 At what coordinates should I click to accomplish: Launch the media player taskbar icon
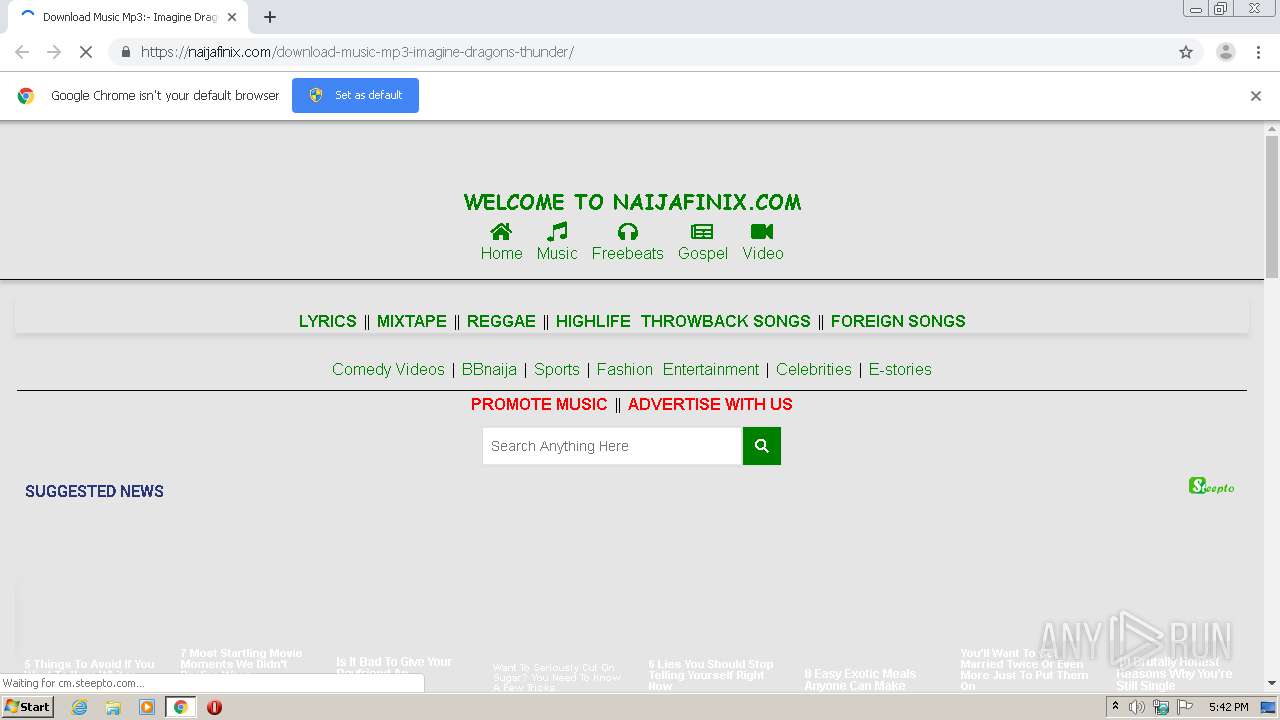tap(147, 707)
